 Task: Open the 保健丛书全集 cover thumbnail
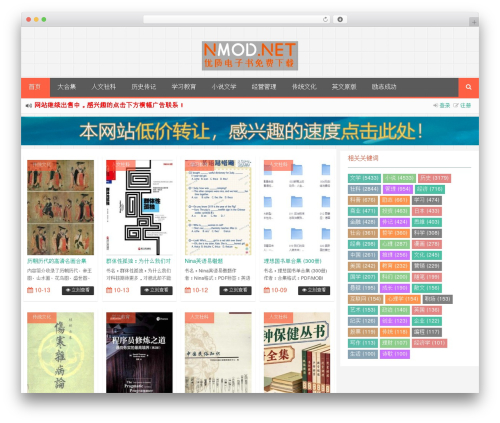(x=297, y=353)
